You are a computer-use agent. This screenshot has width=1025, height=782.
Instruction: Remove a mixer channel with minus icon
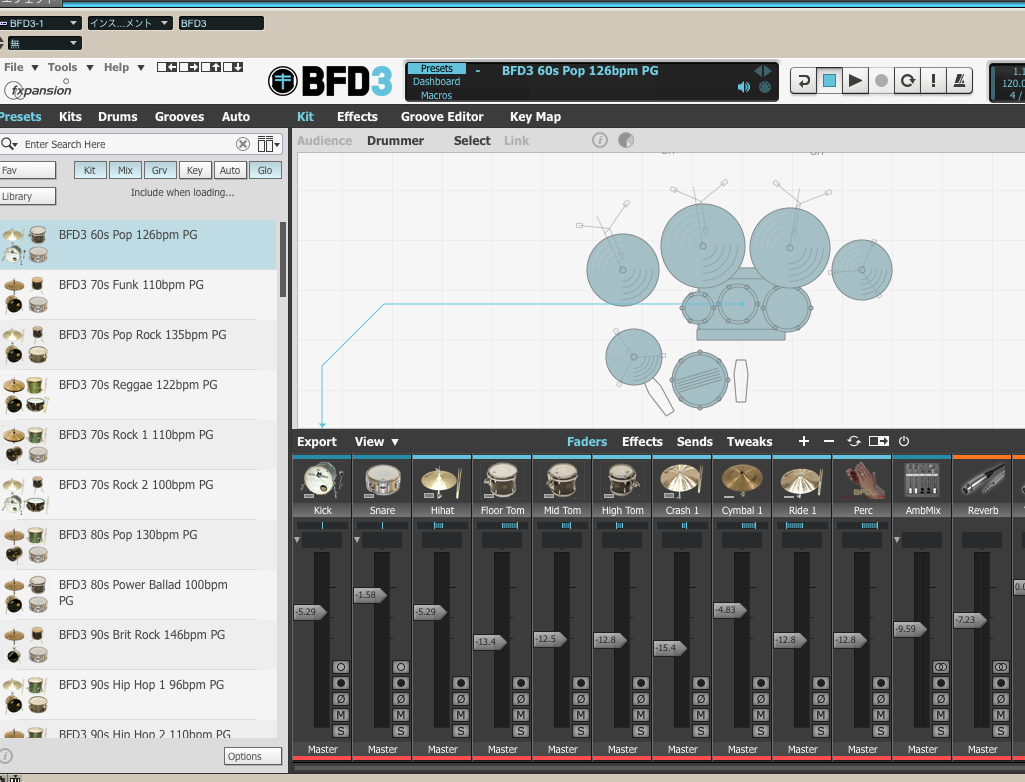click(x=829, y=441)
